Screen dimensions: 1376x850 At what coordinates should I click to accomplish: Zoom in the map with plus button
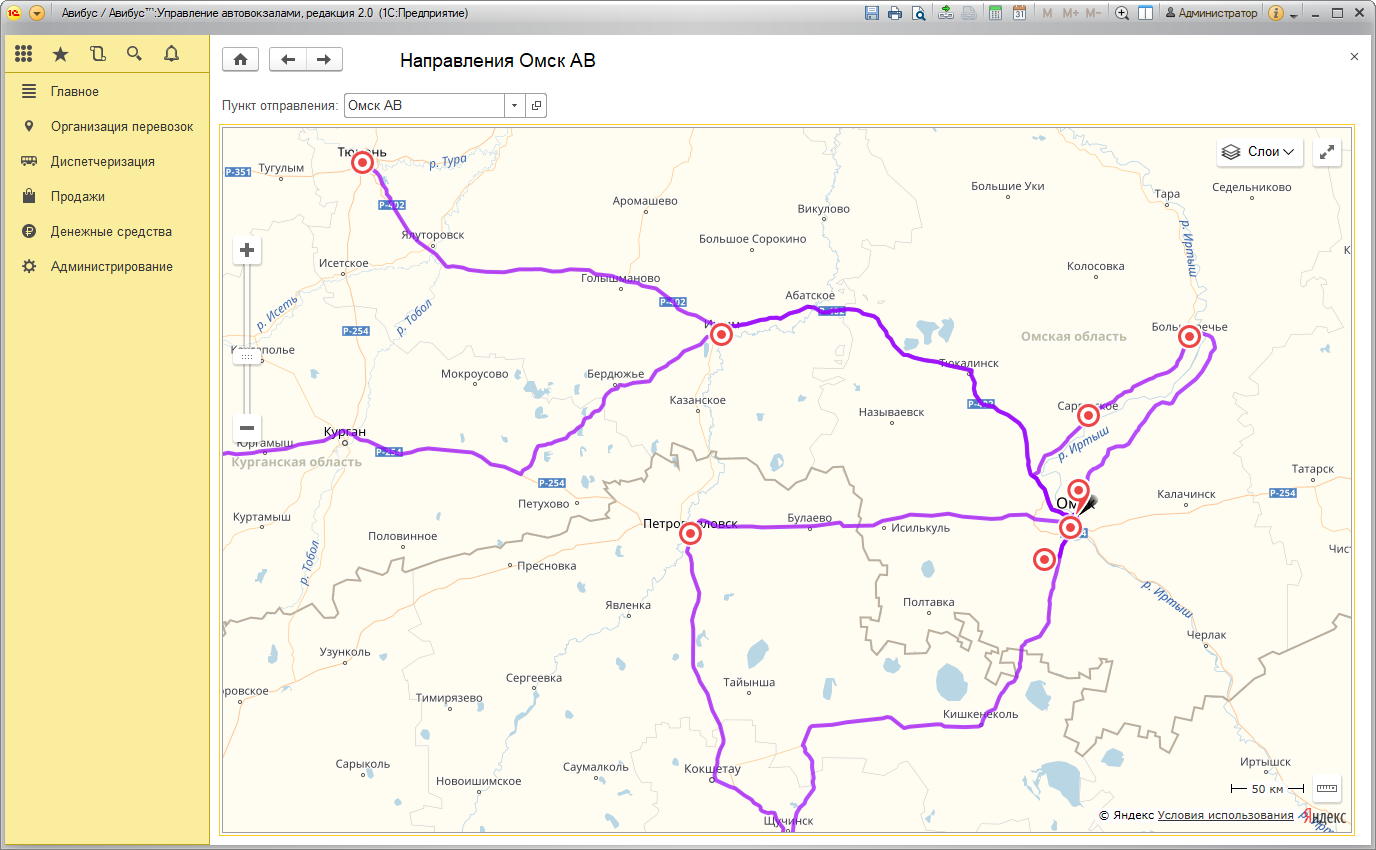pyautogui.click(x=247, y=251)
